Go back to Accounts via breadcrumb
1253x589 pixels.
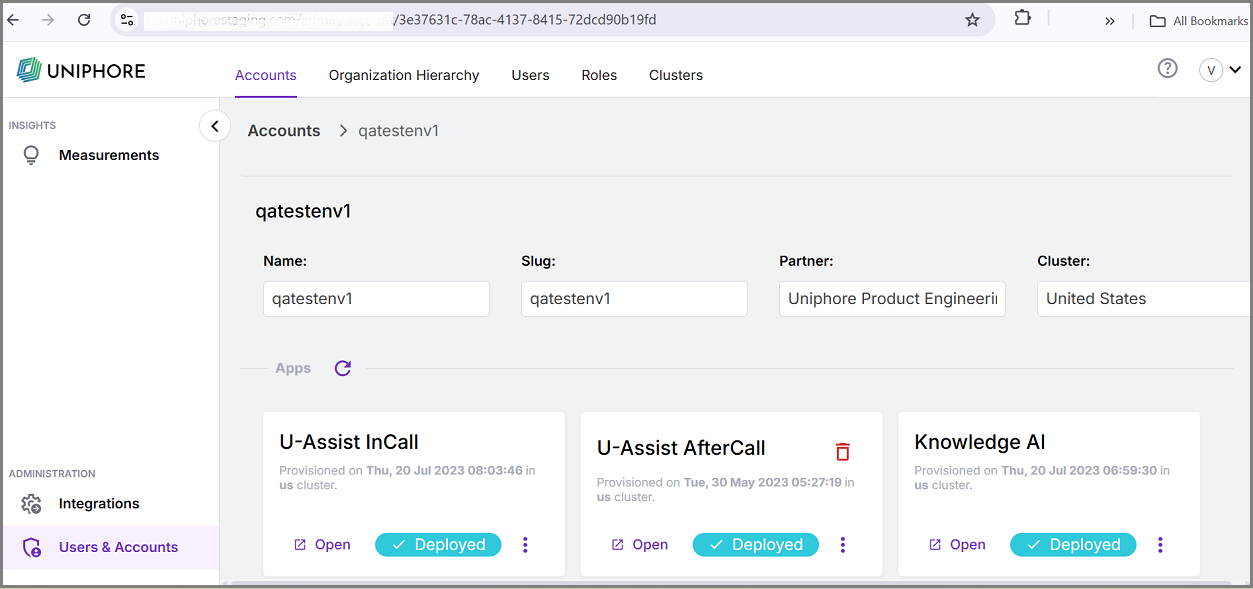(x=284, y=131)
